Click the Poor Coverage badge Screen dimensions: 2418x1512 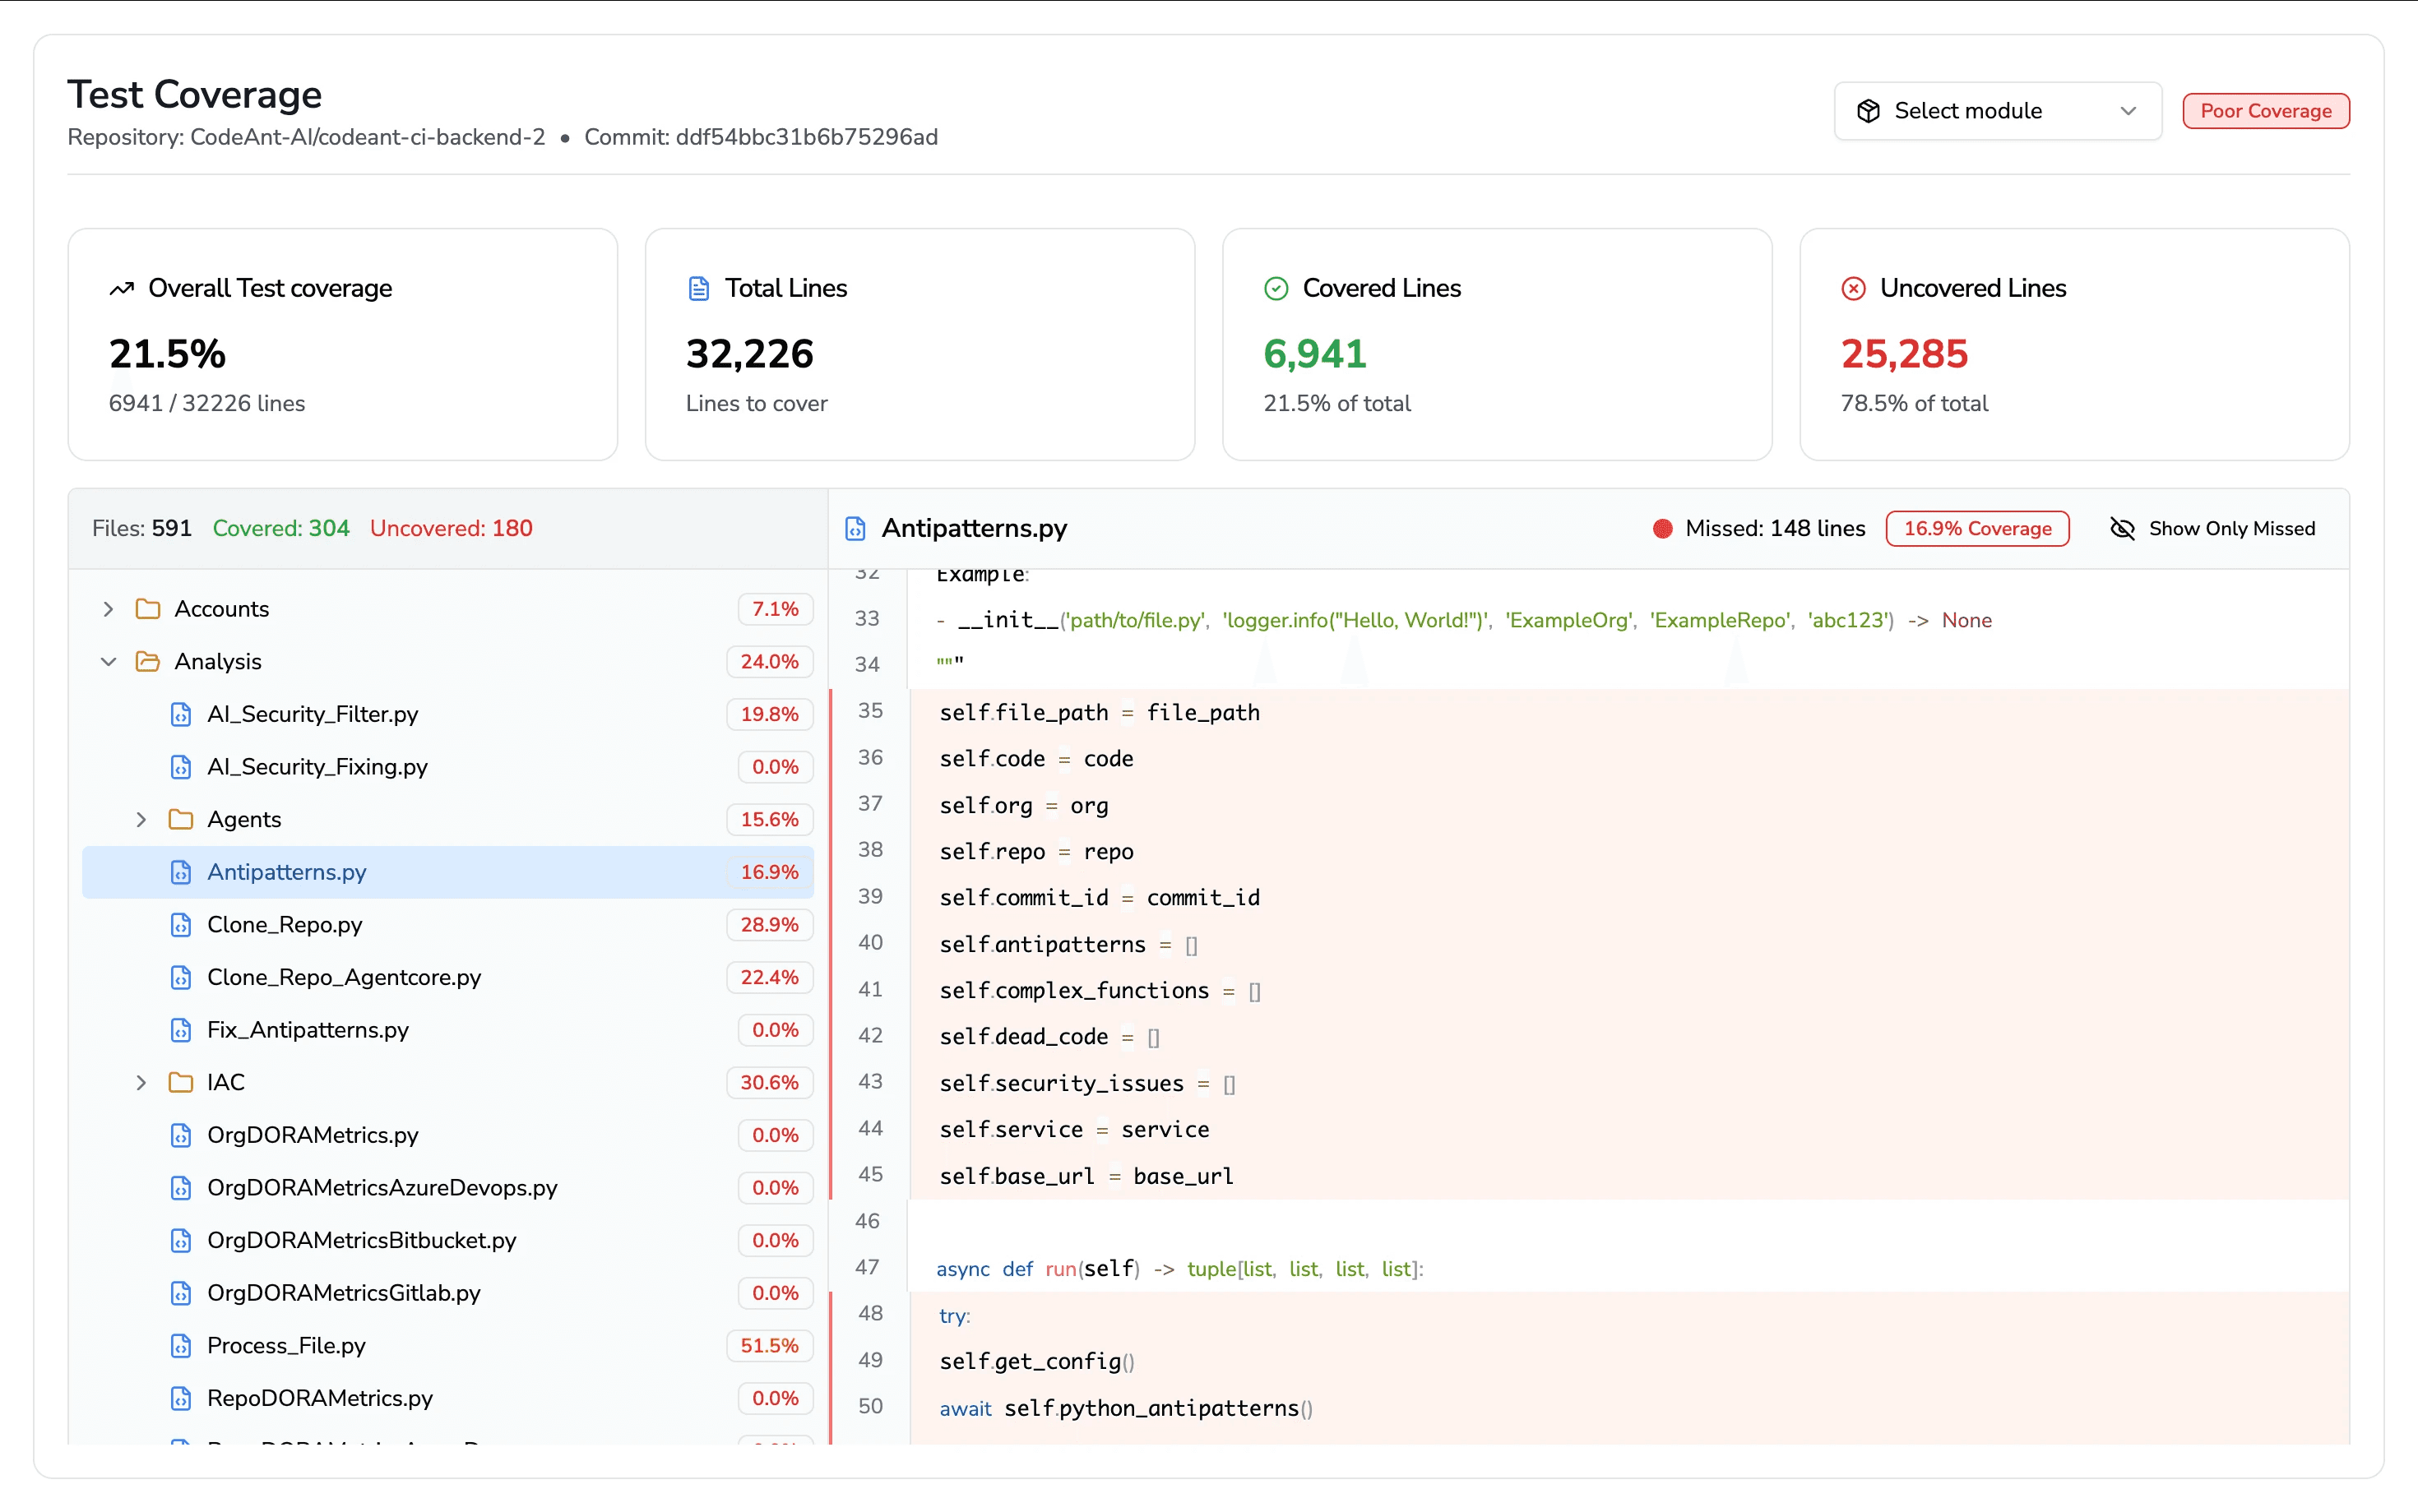pyautogui.click(x=2265, y=111)
